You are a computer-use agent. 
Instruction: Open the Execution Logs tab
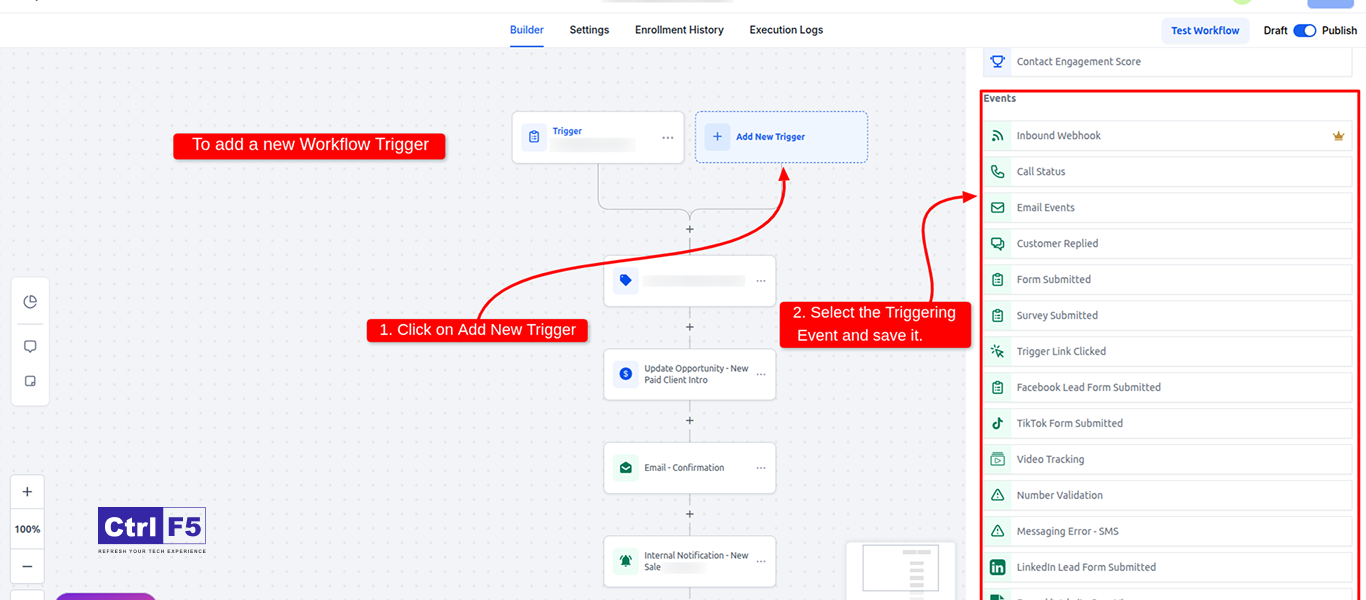786,30
